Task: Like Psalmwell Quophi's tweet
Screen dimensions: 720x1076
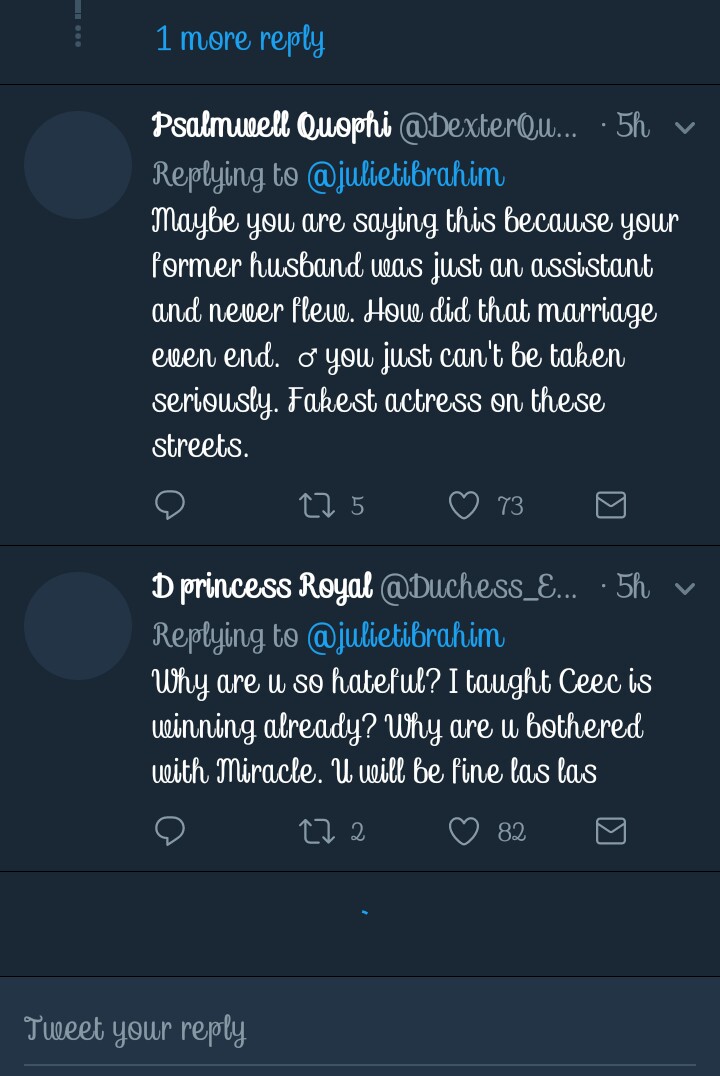Action: pos(463,506)
